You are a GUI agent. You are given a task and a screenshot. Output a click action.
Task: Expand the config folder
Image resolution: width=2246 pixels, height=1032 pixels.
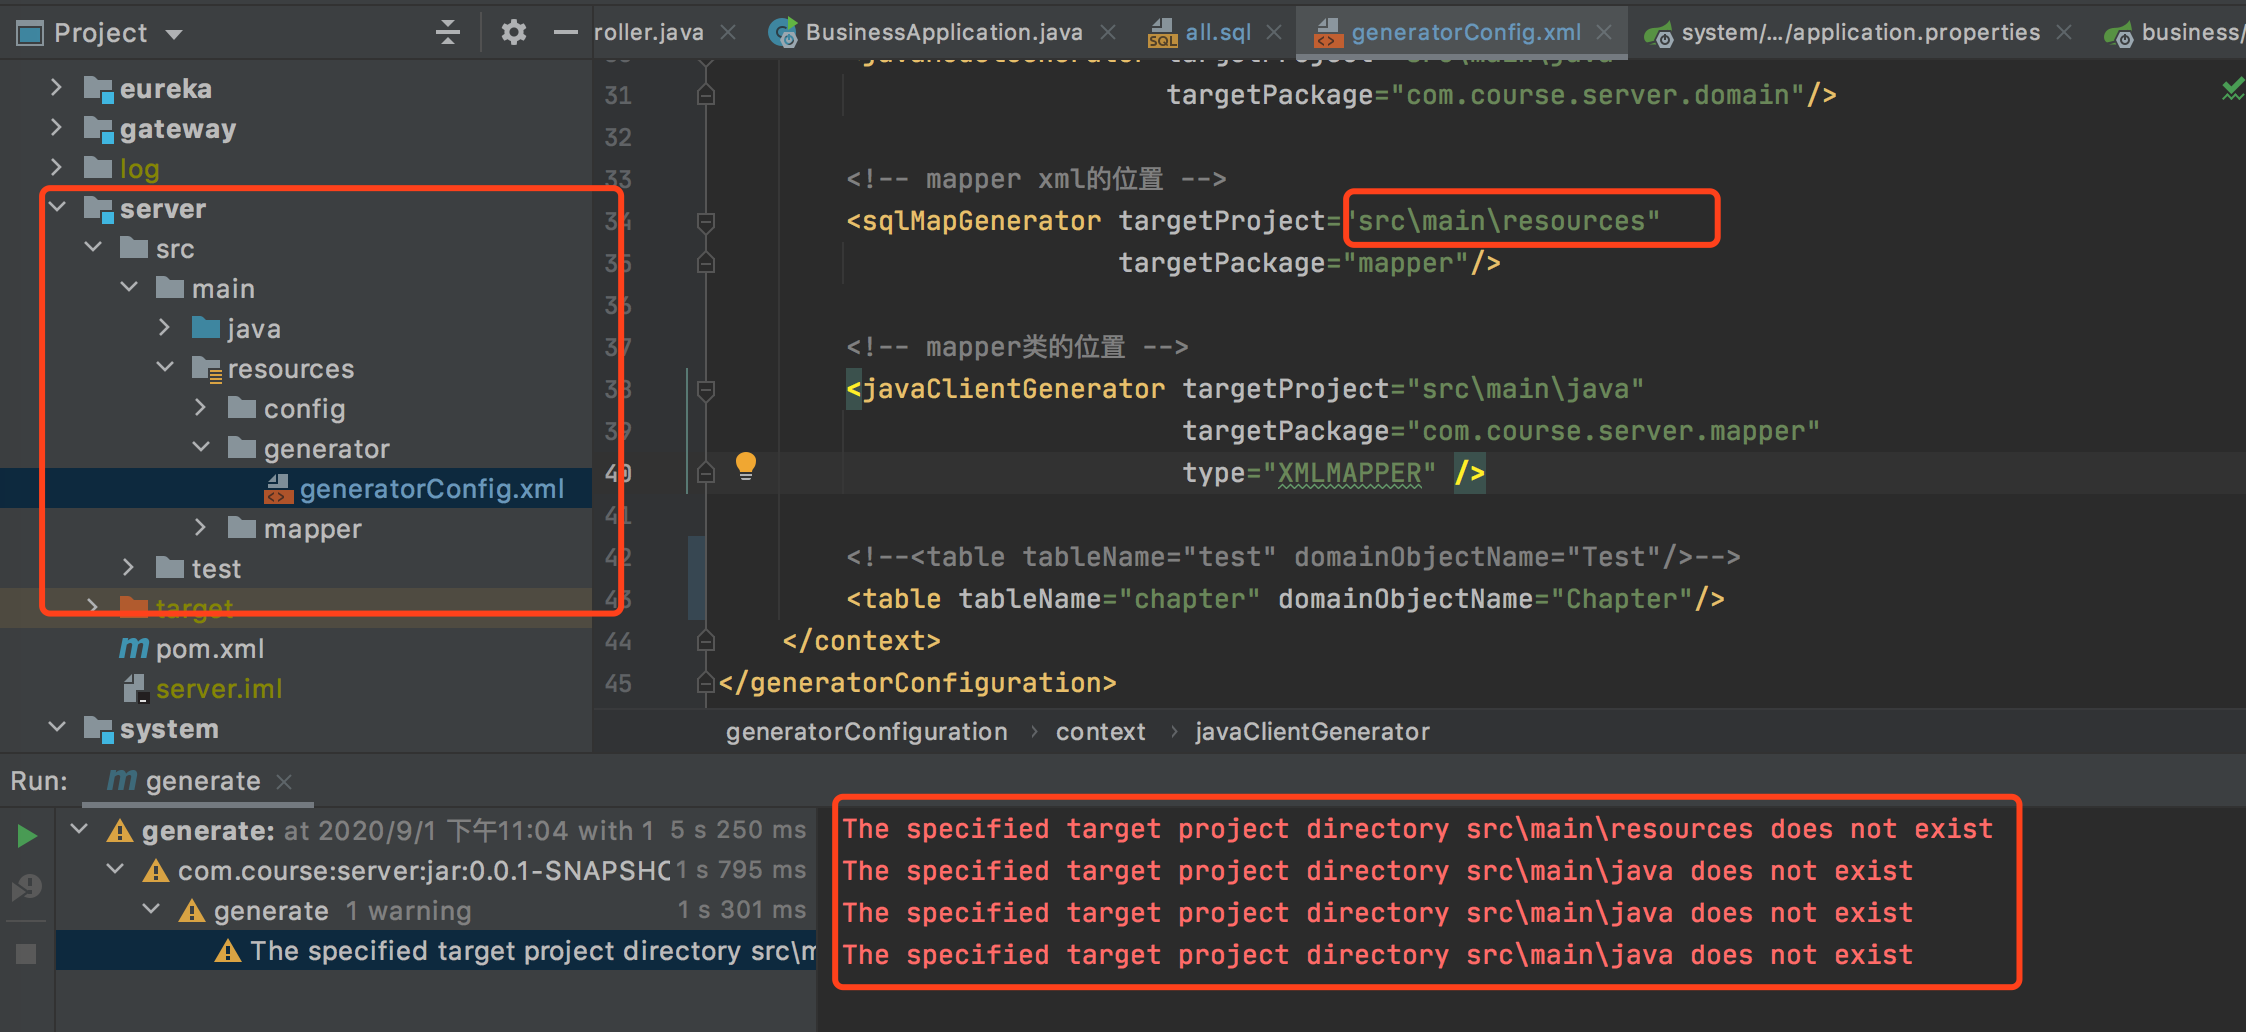201,408
